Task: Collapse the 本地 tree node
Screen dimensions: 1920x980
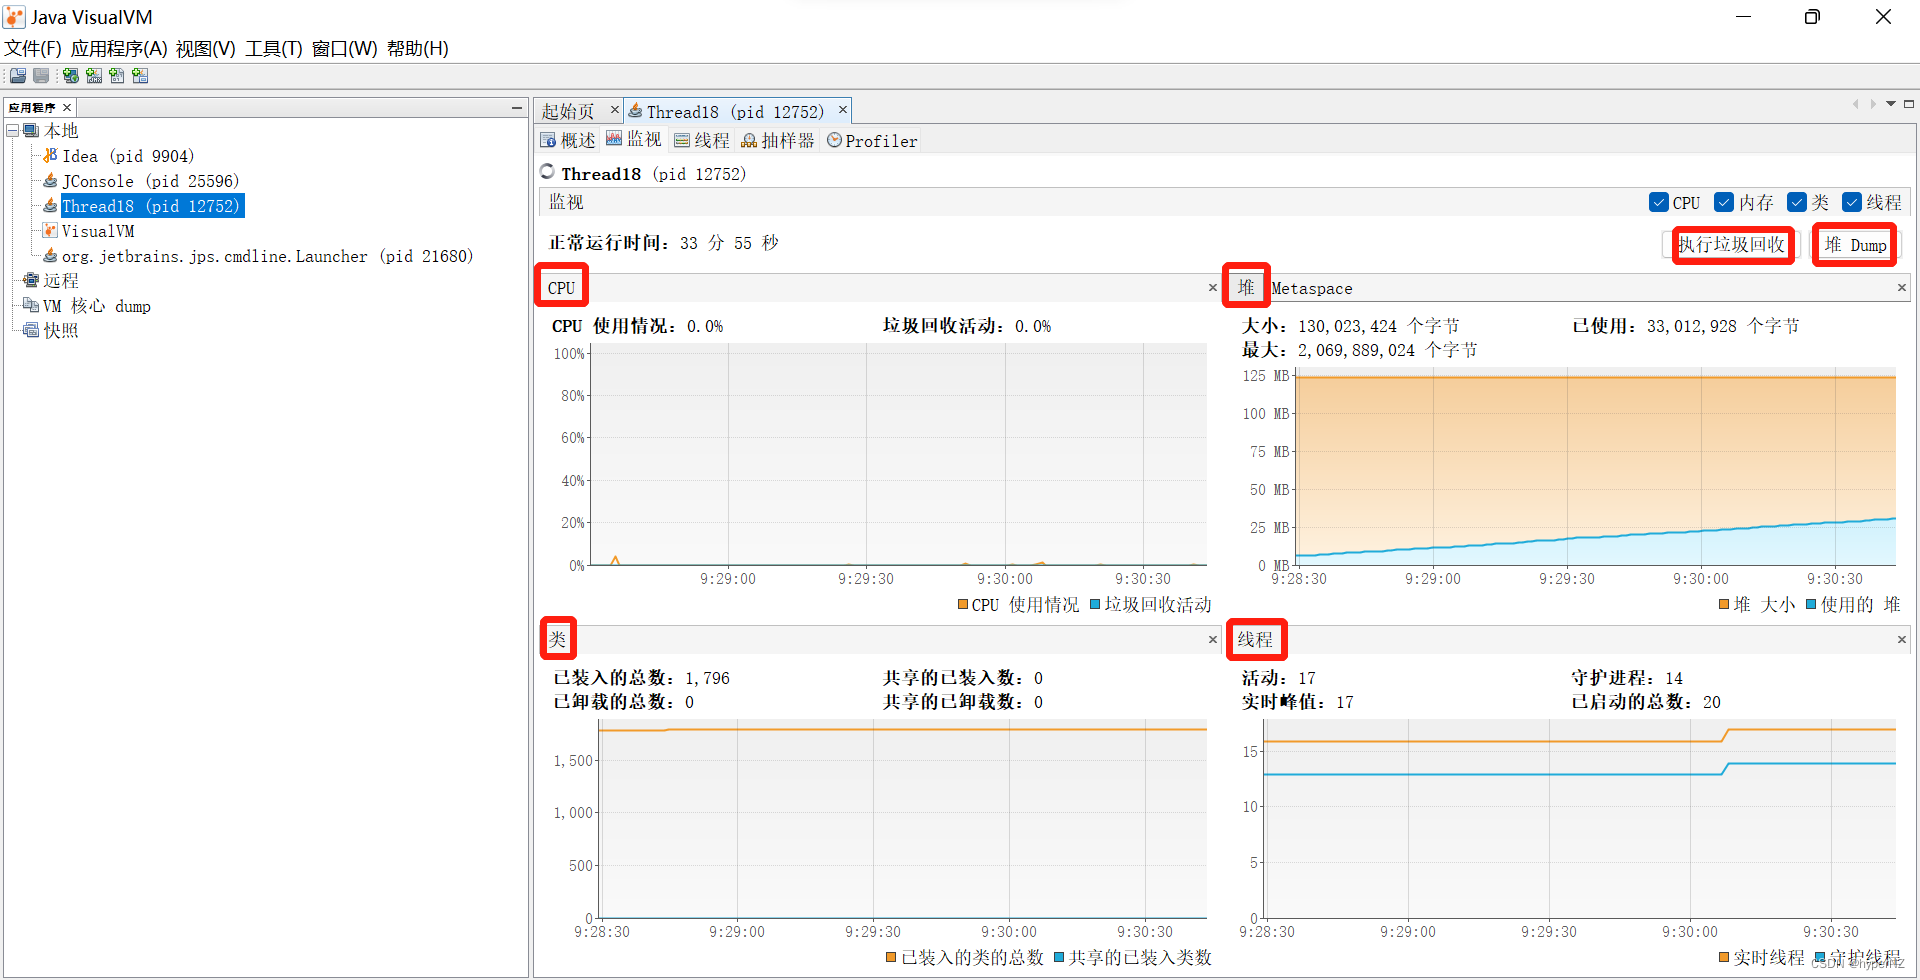Action: point(13,131)
